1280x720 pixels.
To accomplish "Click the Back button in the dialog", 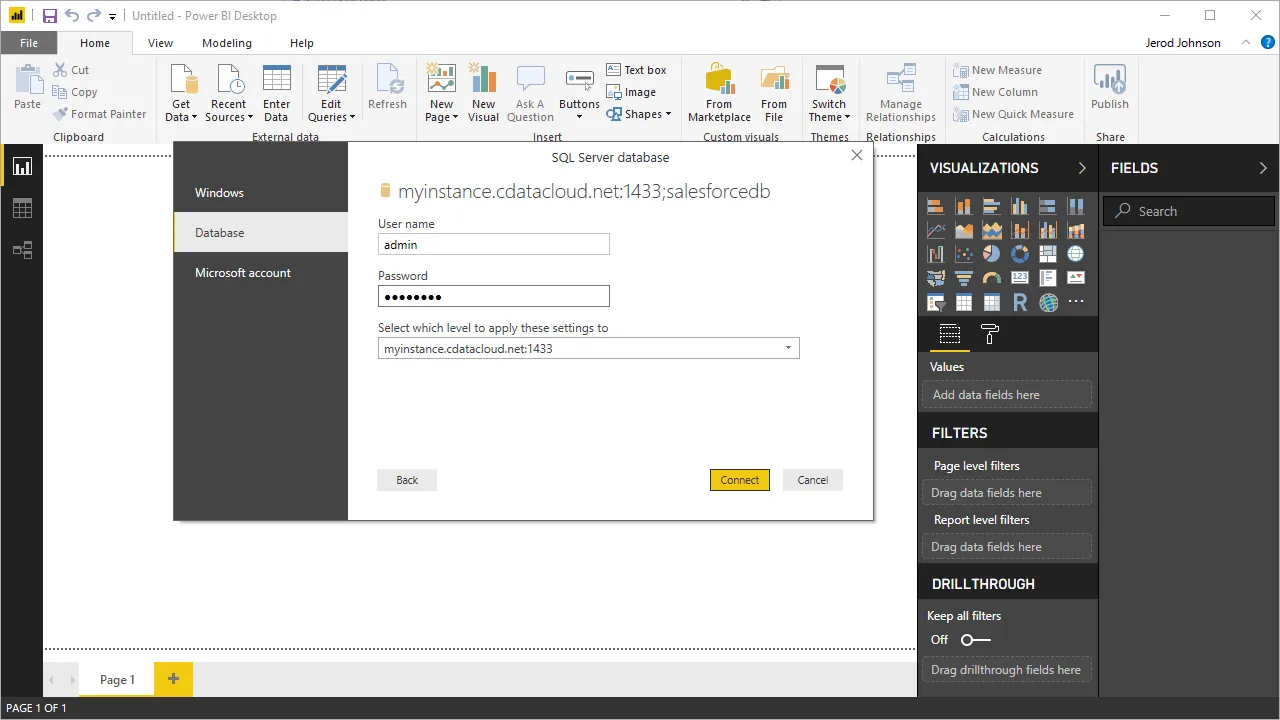I will tap(406, 480).
